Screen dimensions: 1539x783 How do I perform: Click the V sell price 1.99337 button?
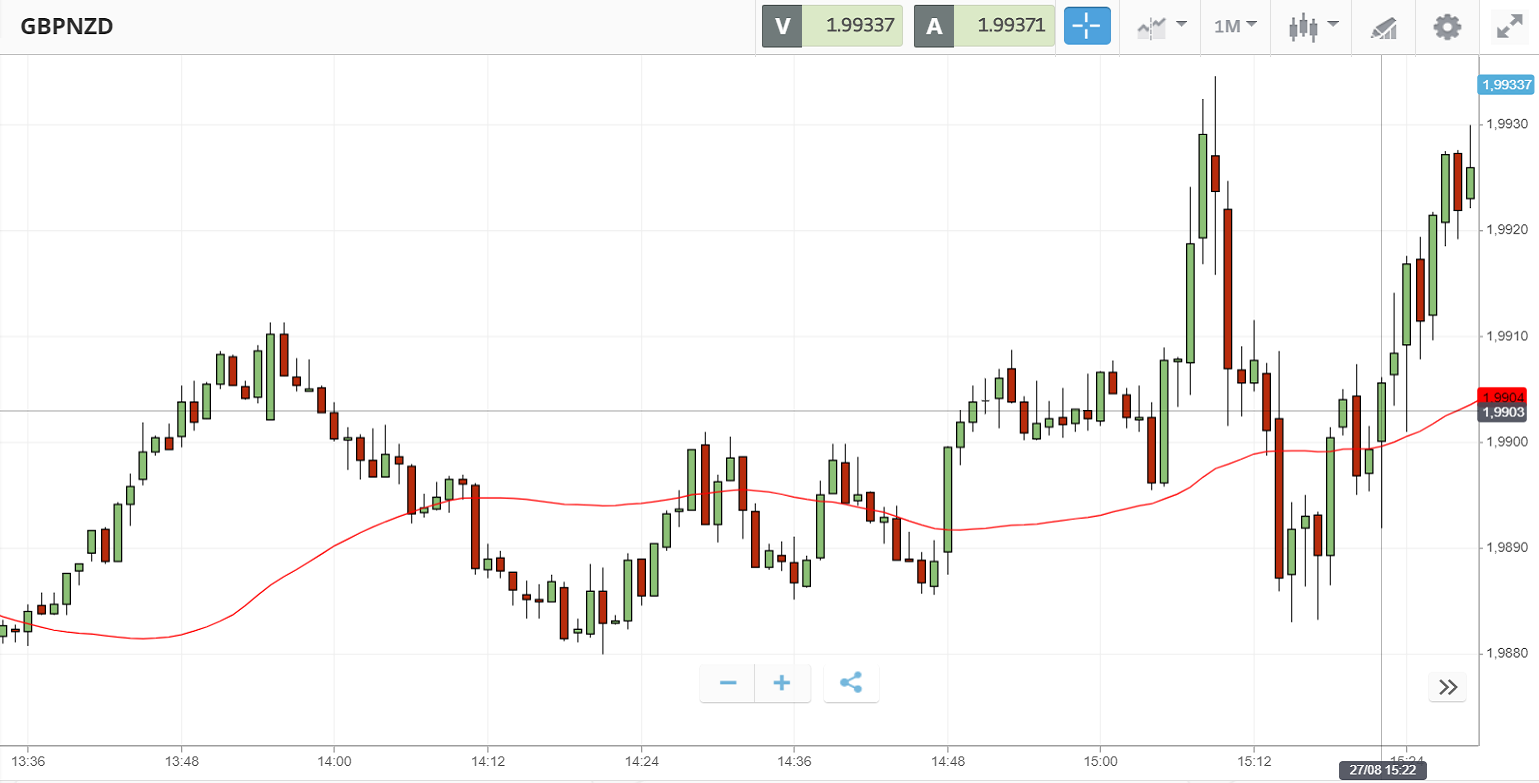(832, 26)
